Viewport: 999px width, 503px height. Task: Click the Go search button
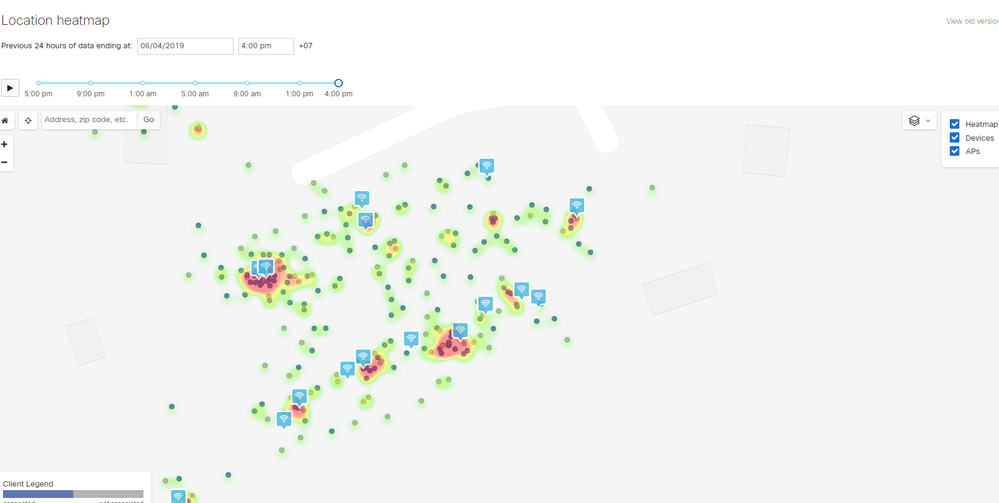click(148, 120)
